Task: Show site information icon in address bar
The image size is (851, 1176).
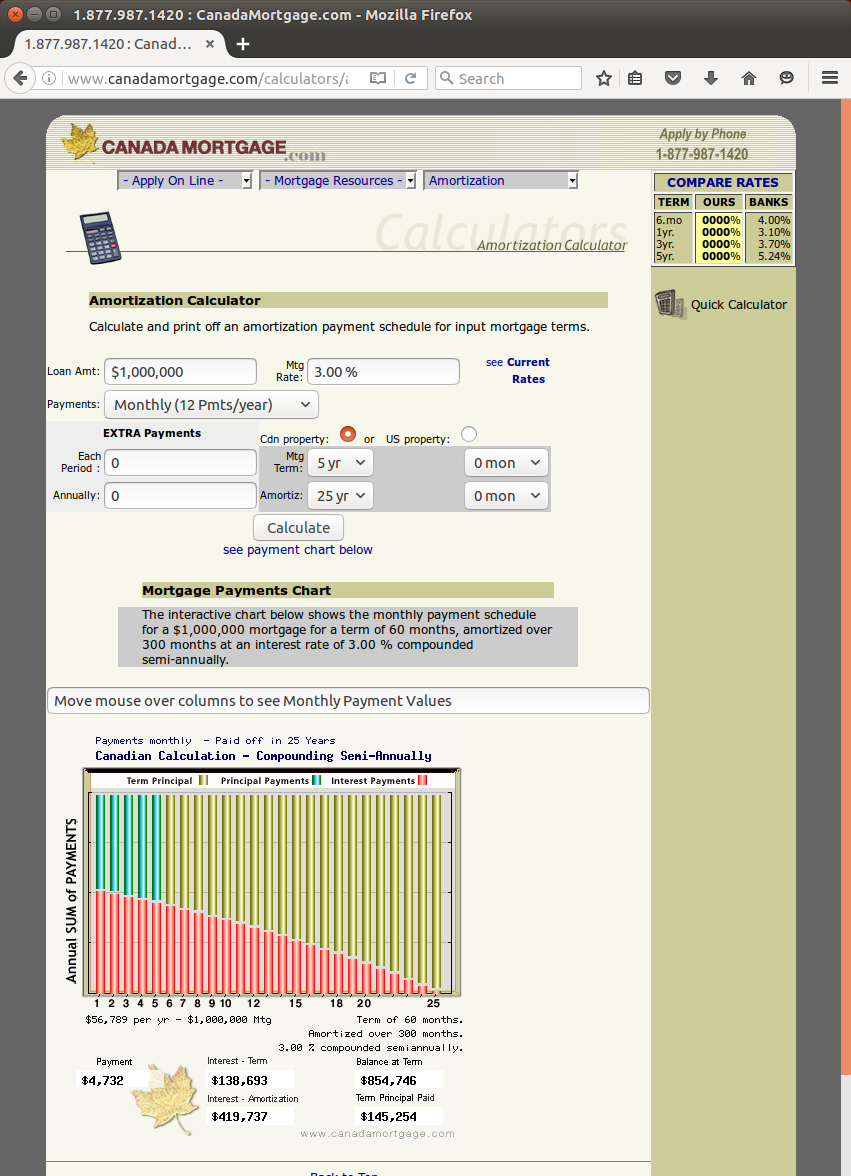Action: coord(49,78)
